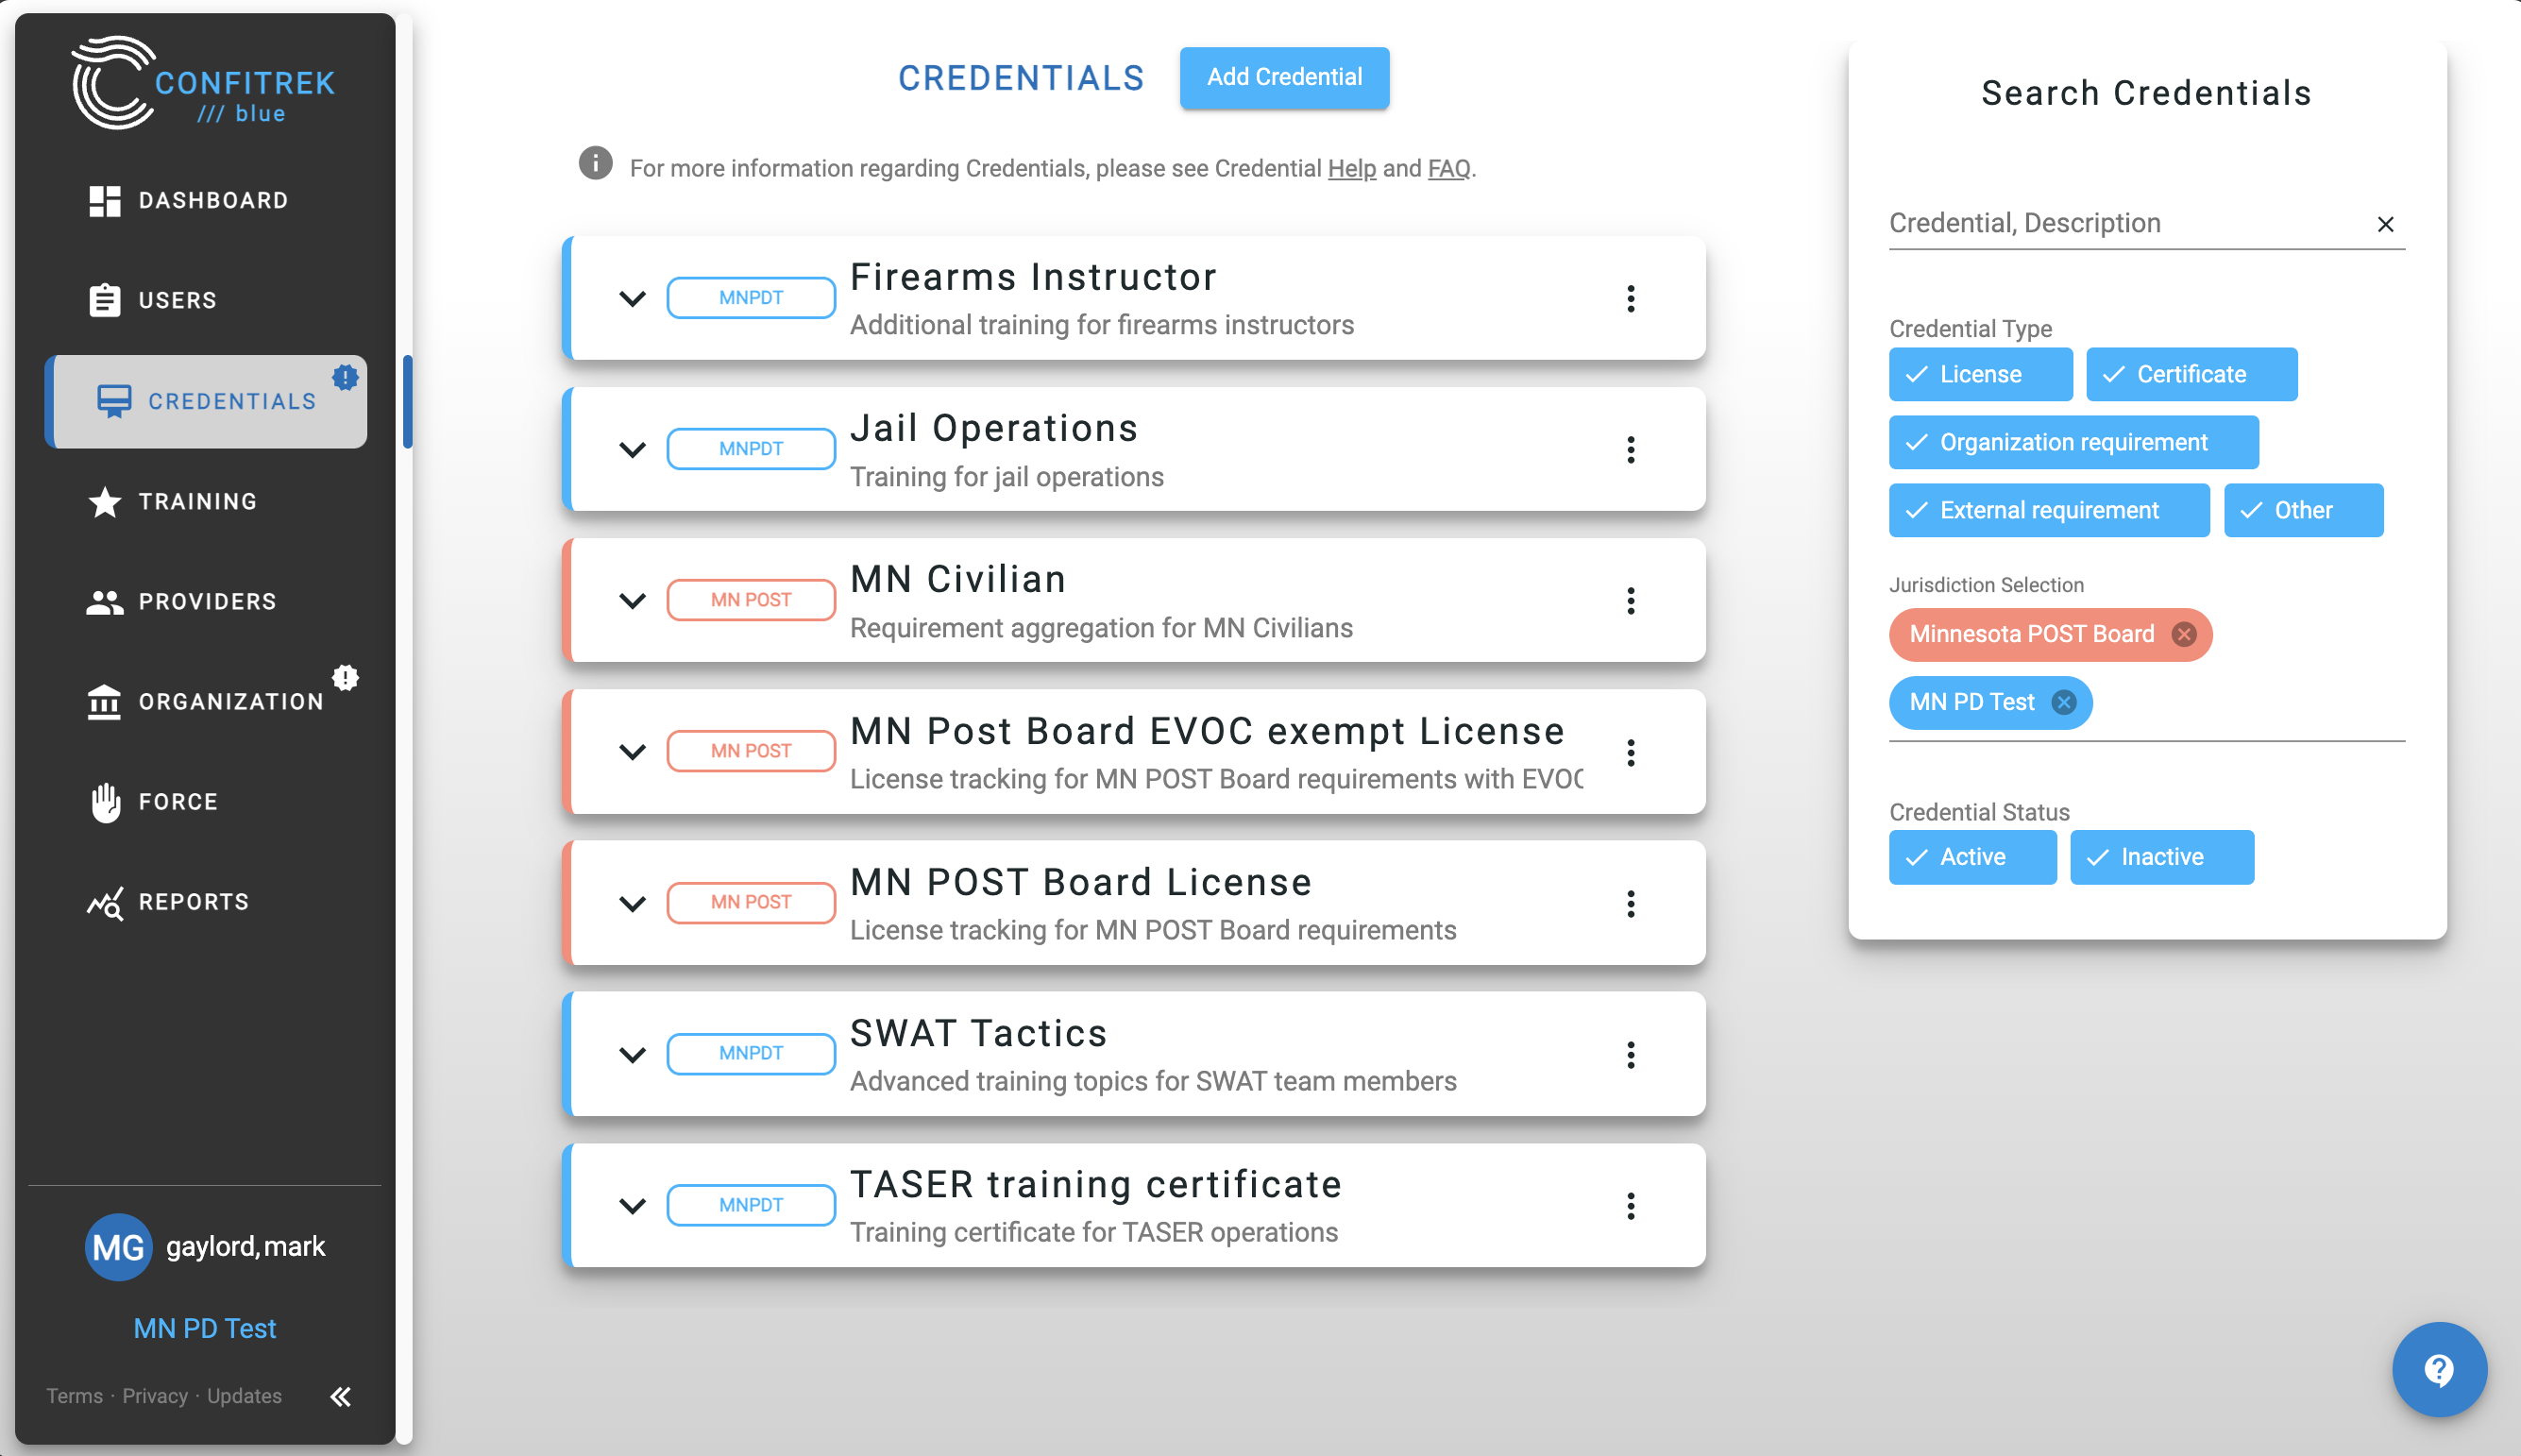Click the MNPDT tag on SWAT Tactics
The image size is (2521, 1456).
point(750,1054)
